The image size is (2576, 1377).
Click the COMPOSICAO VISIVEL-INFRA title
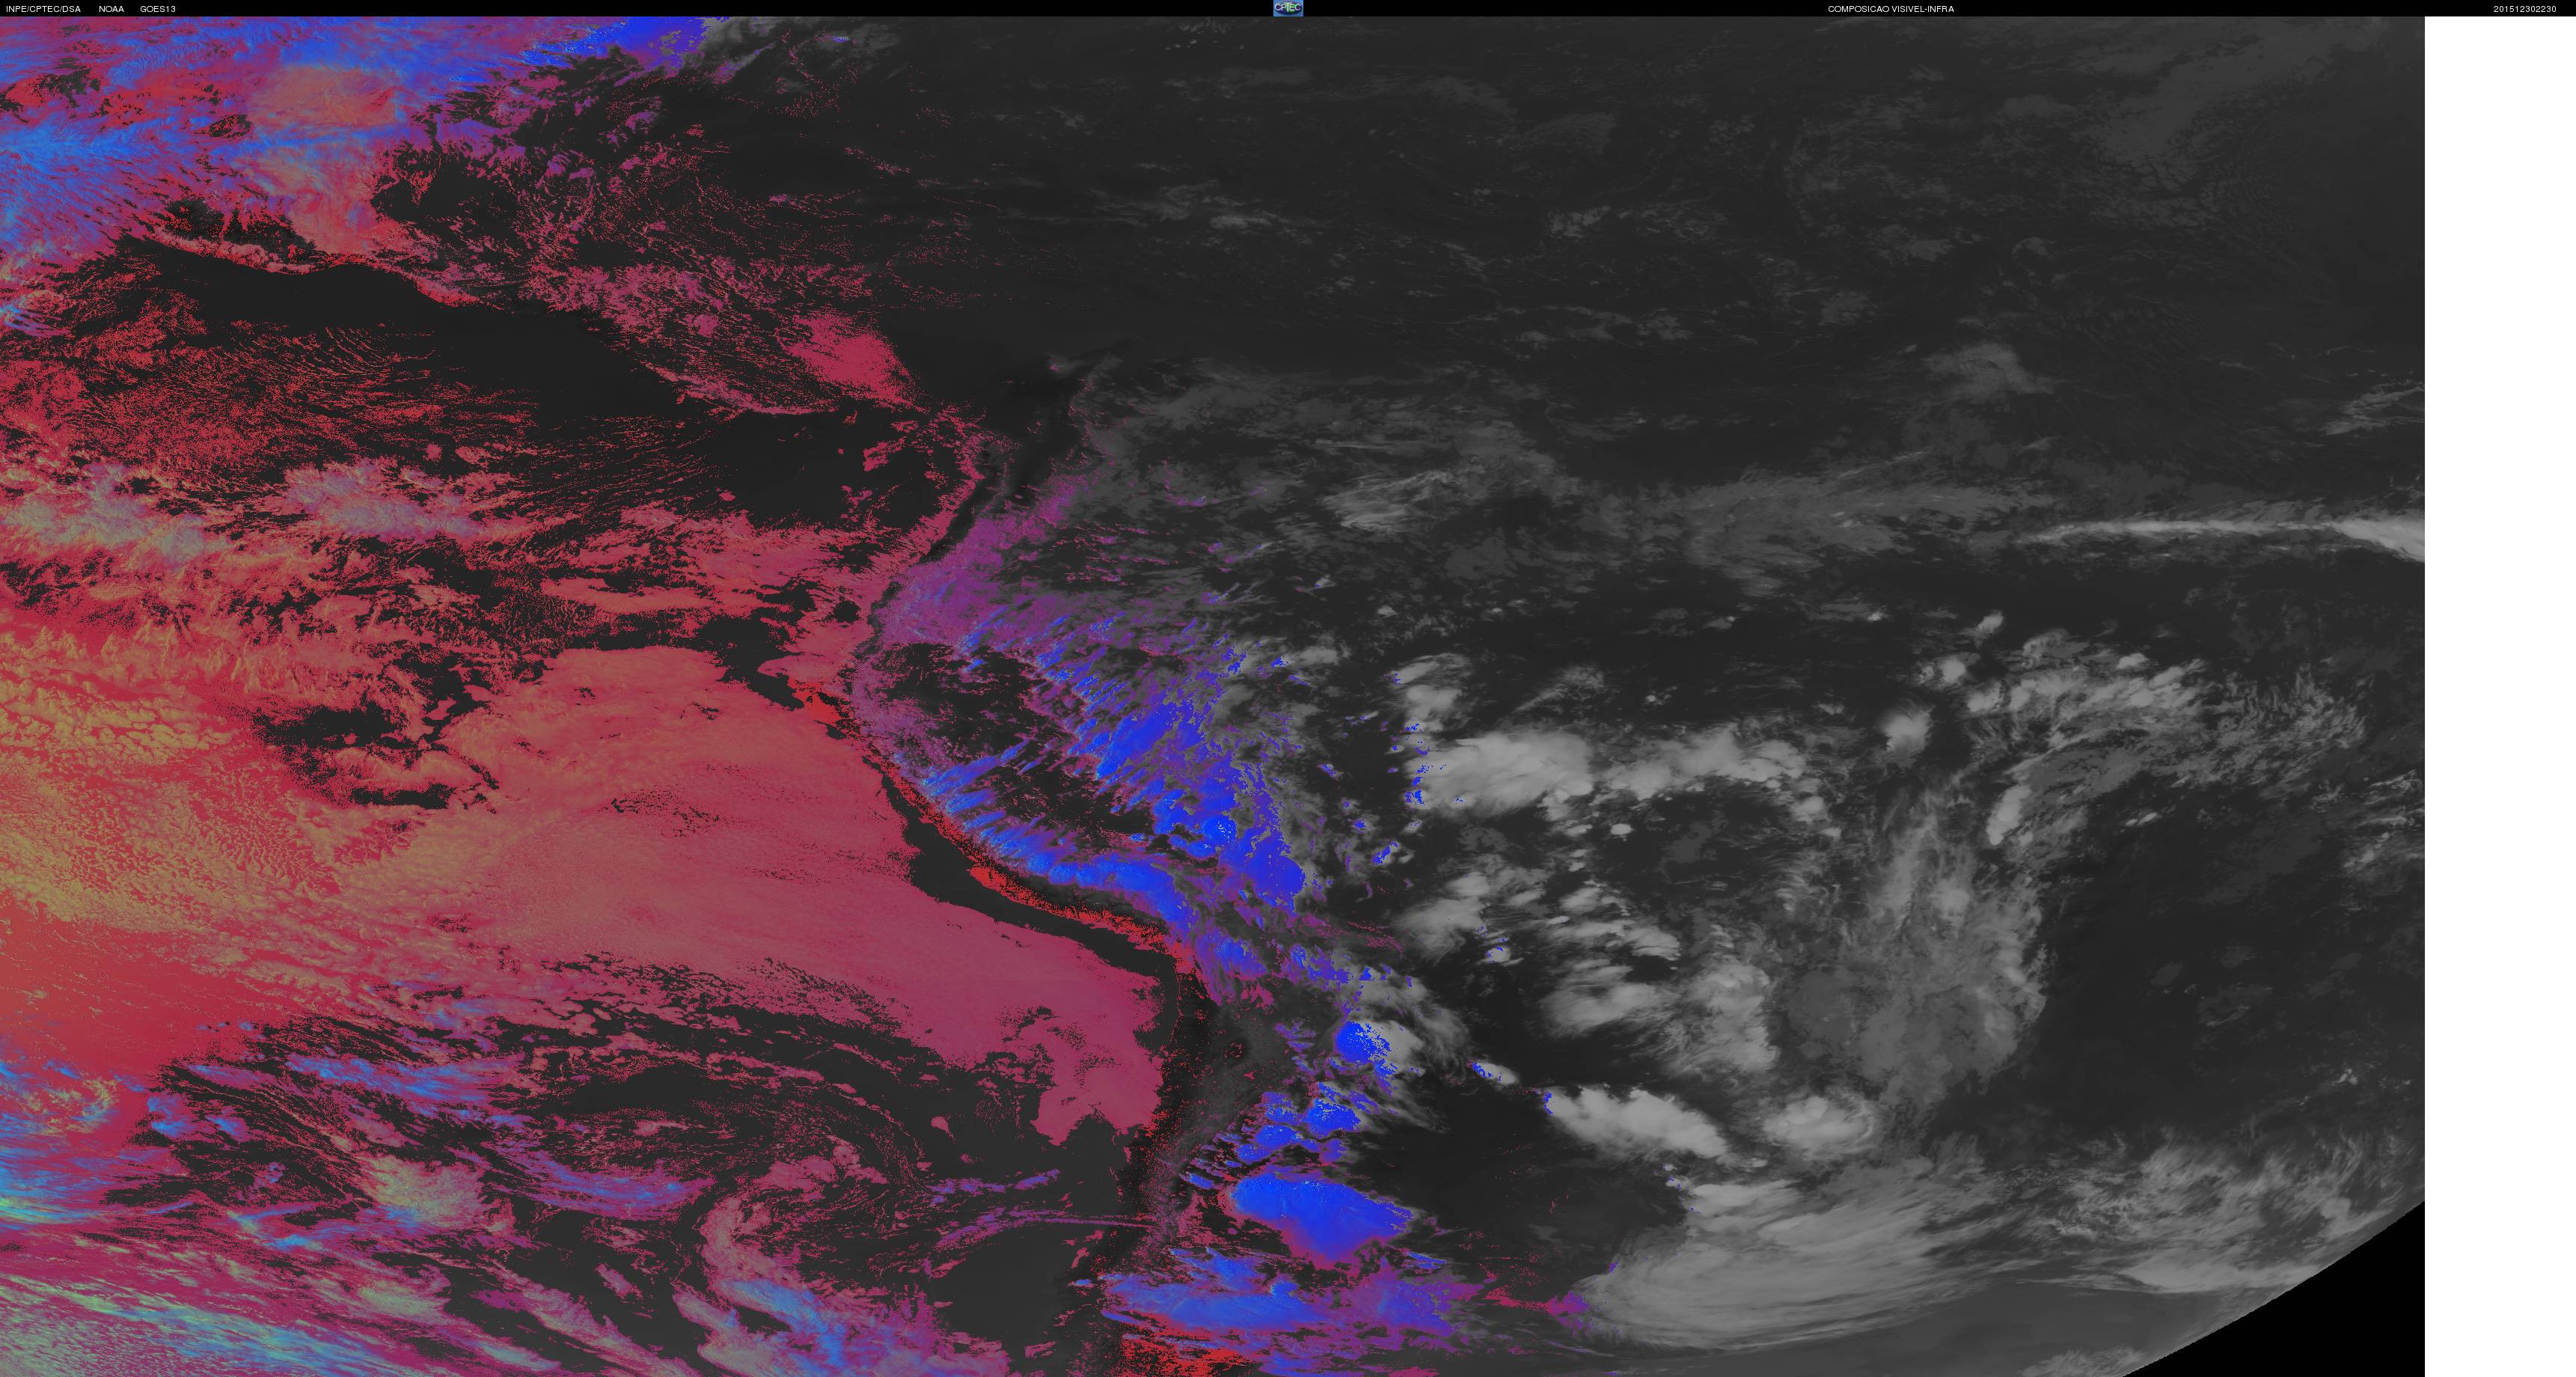pos(1891,9)
